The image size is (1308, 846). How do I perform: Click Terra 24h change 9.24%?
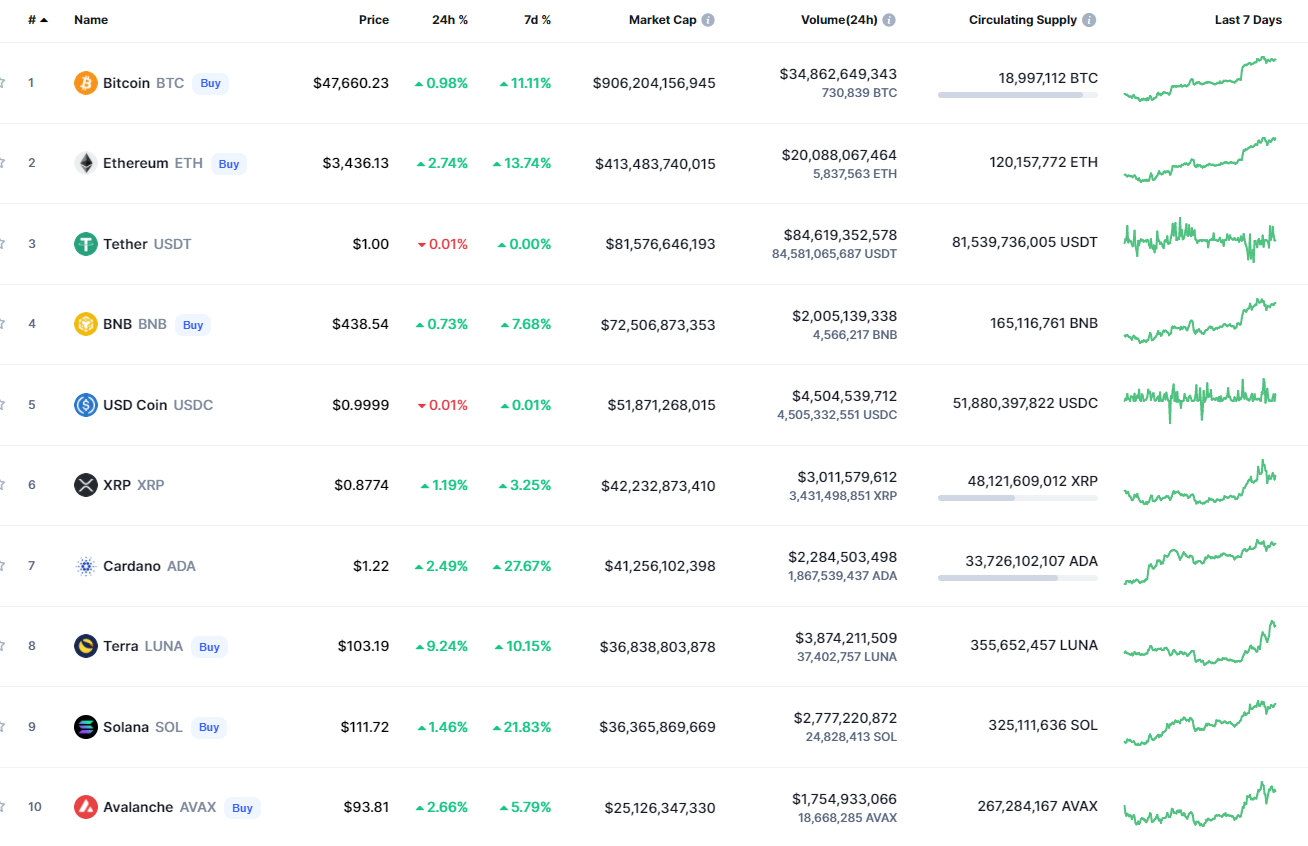[441, 646]
